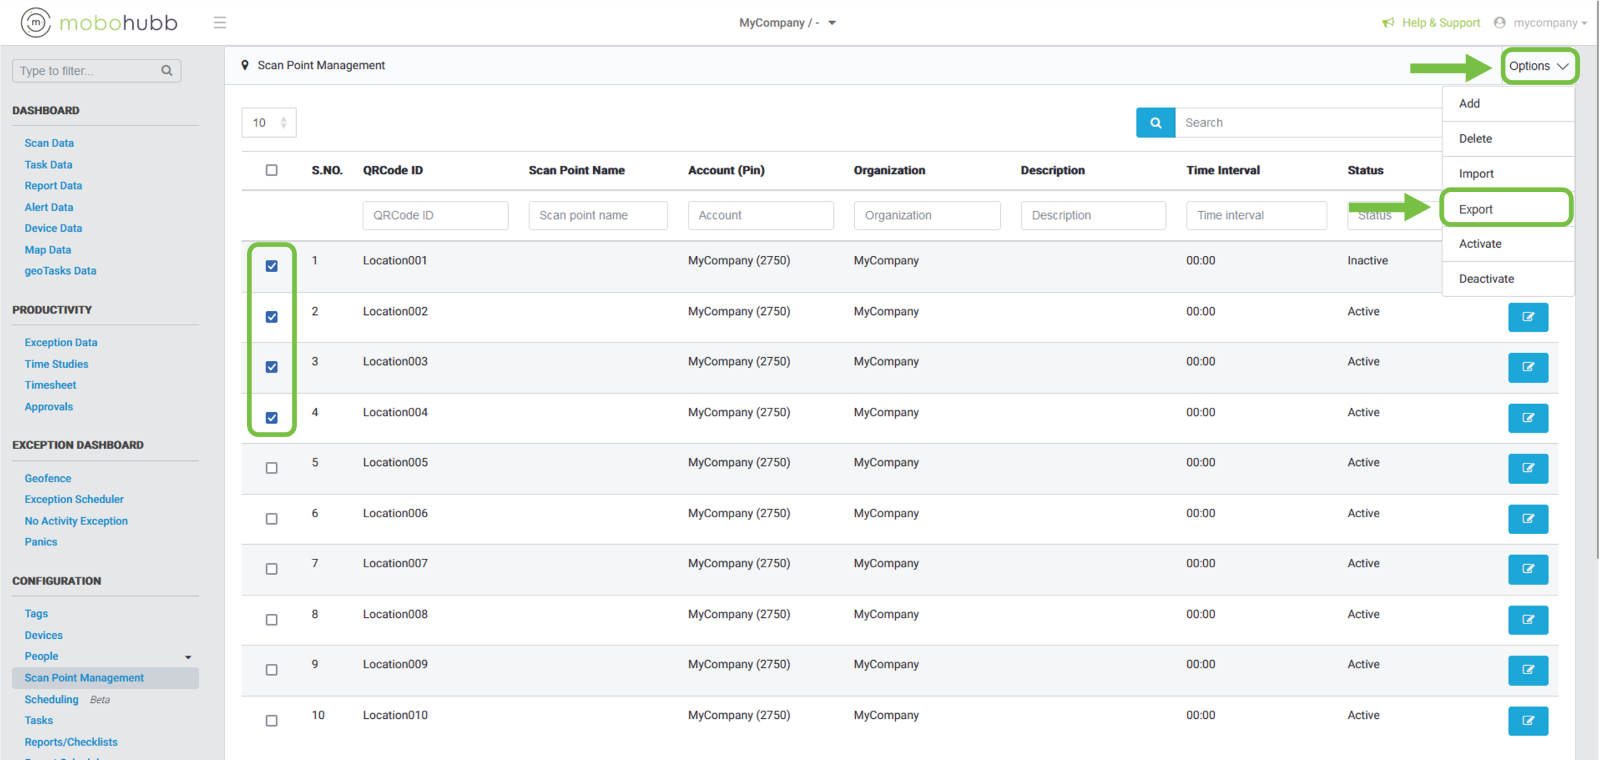Click sidebar filter magnifier icon
The image size is (1600, 760).
coord(167,71)
